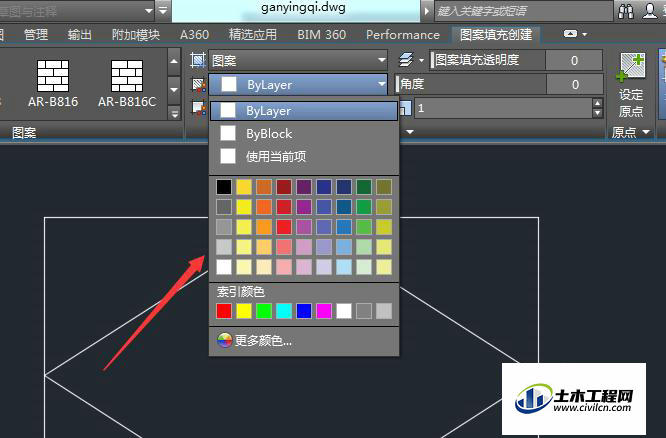Pick index color magenta swatch
Image resolution: width=666 pixels, height=438 pixels.
[324, 311]
